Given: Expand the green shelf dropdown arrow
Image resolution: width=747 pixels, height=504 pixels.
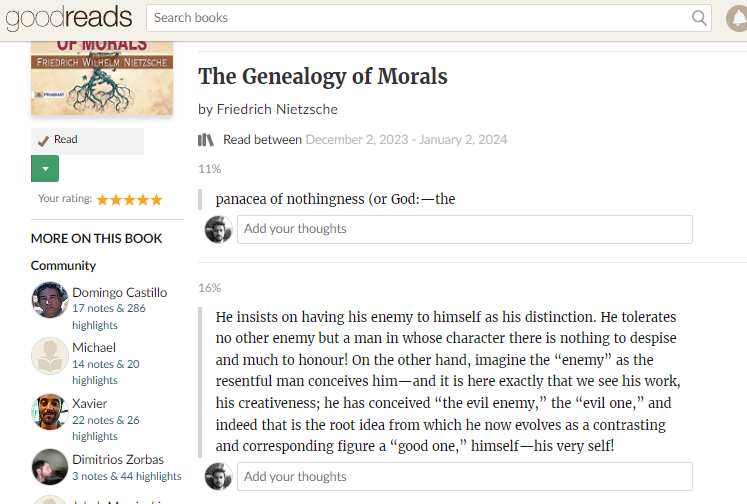Looking at the screenshot, I should tap(45, 169).
